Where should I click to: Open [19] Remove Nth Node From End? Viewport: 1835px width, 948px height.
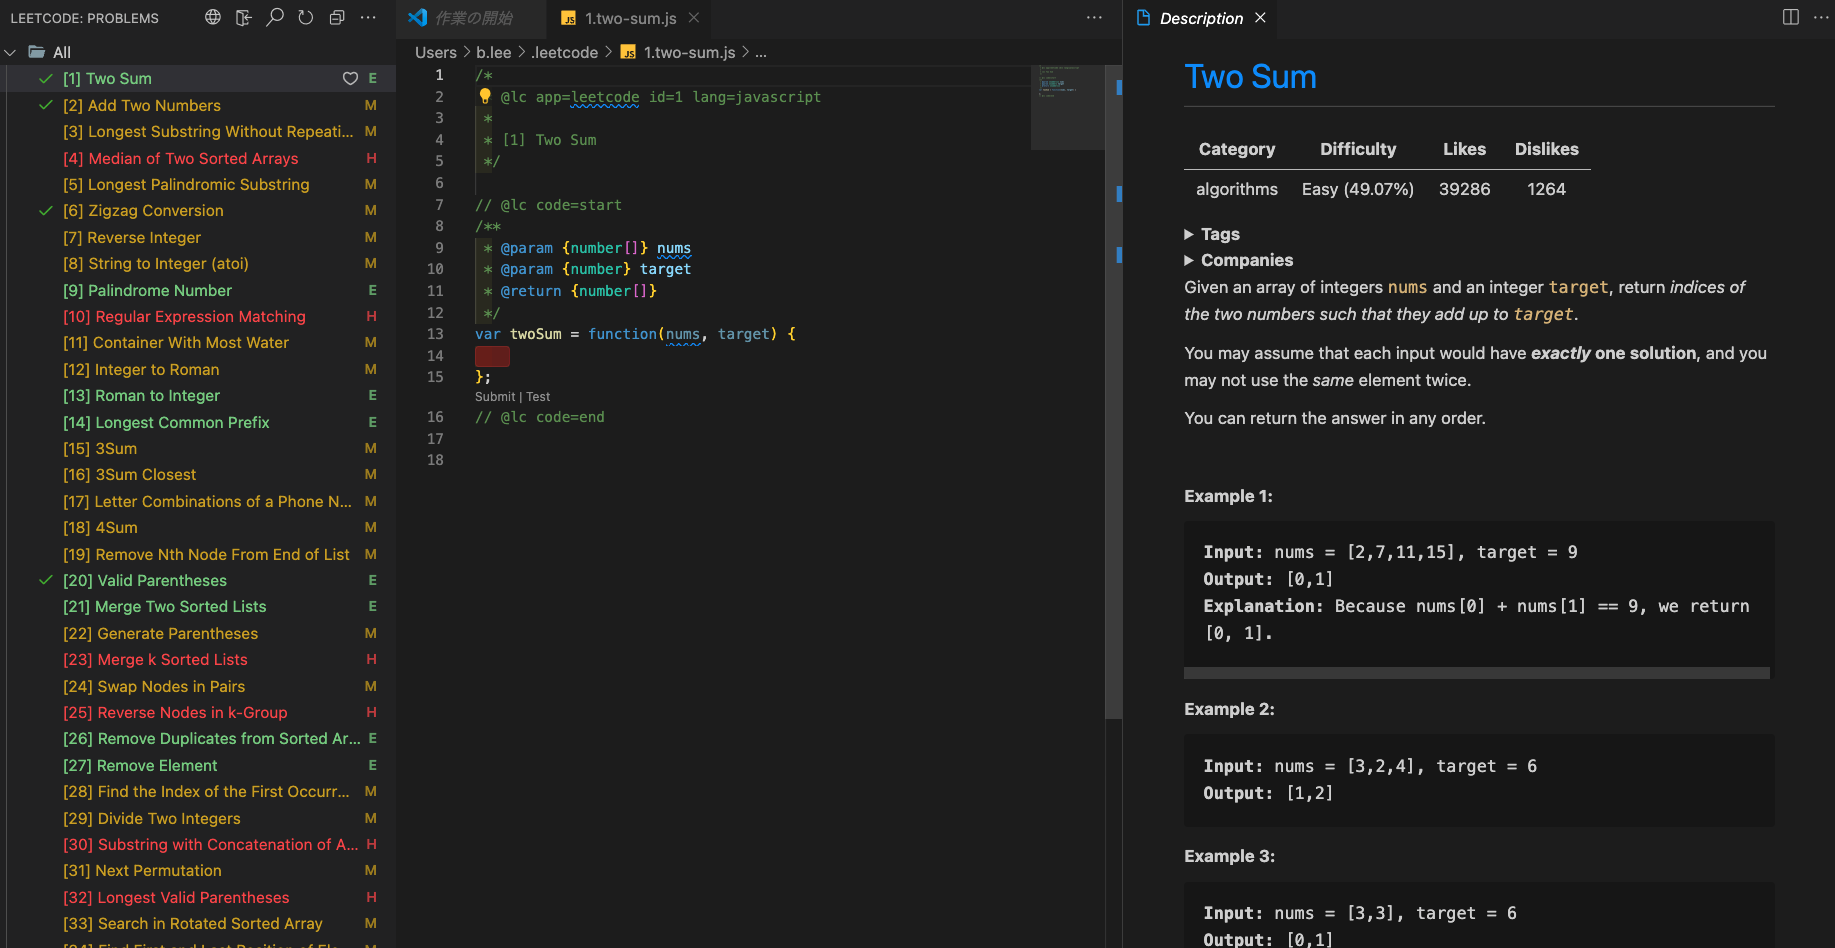(200, 554)
